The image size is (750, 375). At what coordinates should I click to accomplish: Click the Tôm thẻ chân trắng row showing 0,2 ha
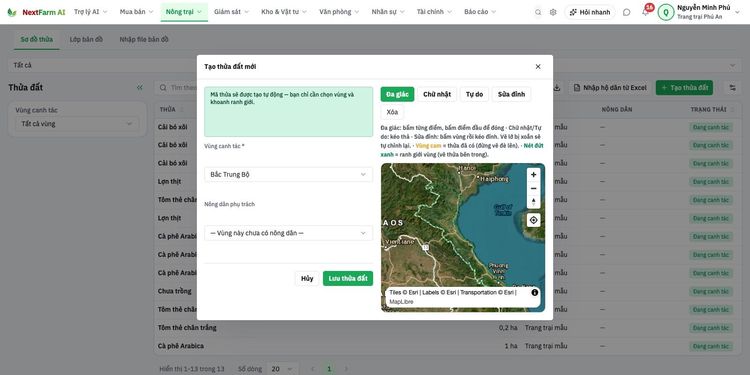click(447, 328)
